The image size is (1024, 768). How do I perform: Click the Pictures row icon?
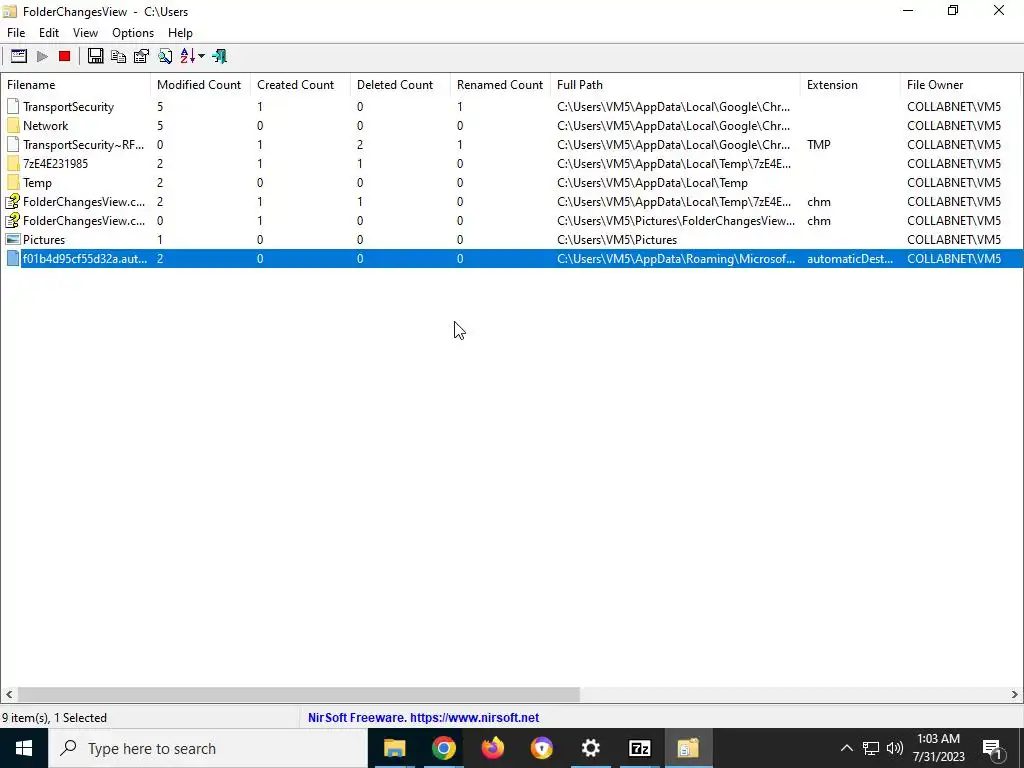point(13,240)
